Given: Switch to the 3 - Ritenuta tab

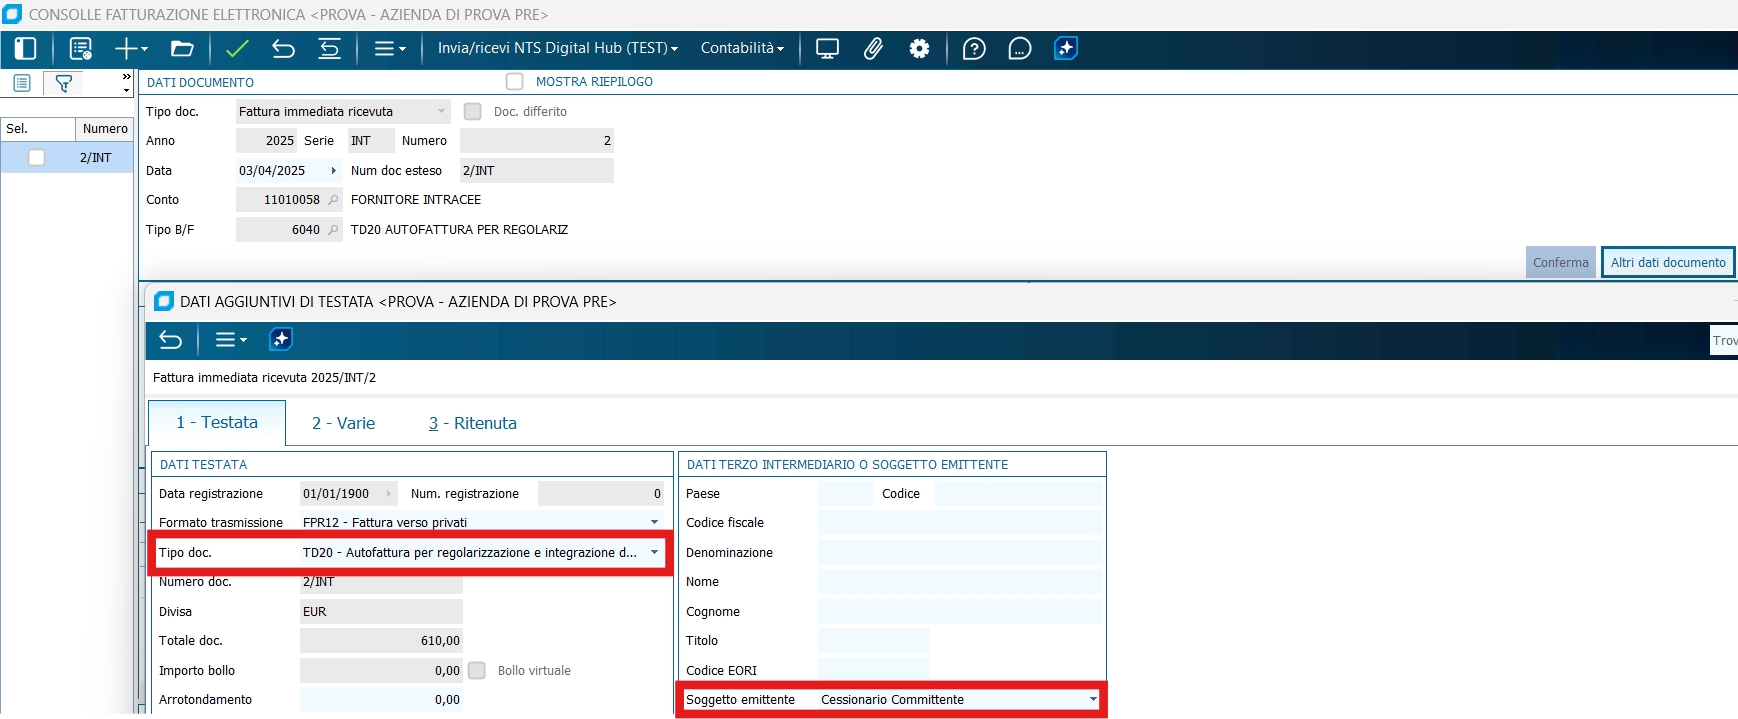Looking at the screenshot, I should [x=473, y=424].
